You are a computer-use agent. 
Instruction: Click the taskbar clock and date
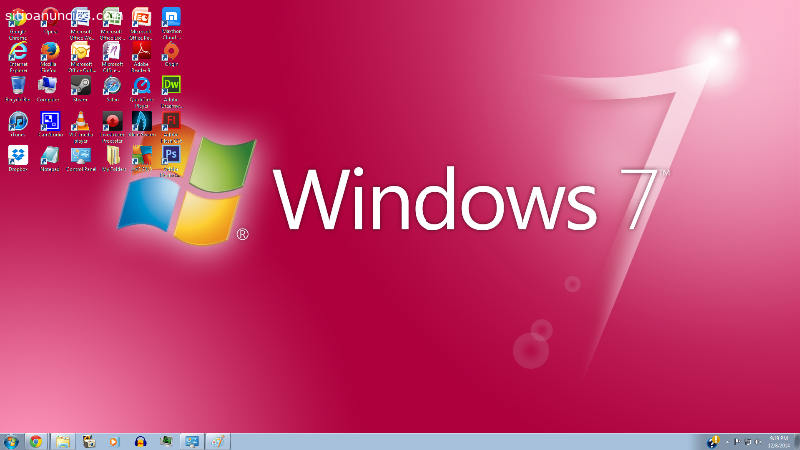(x=779, y=442)
